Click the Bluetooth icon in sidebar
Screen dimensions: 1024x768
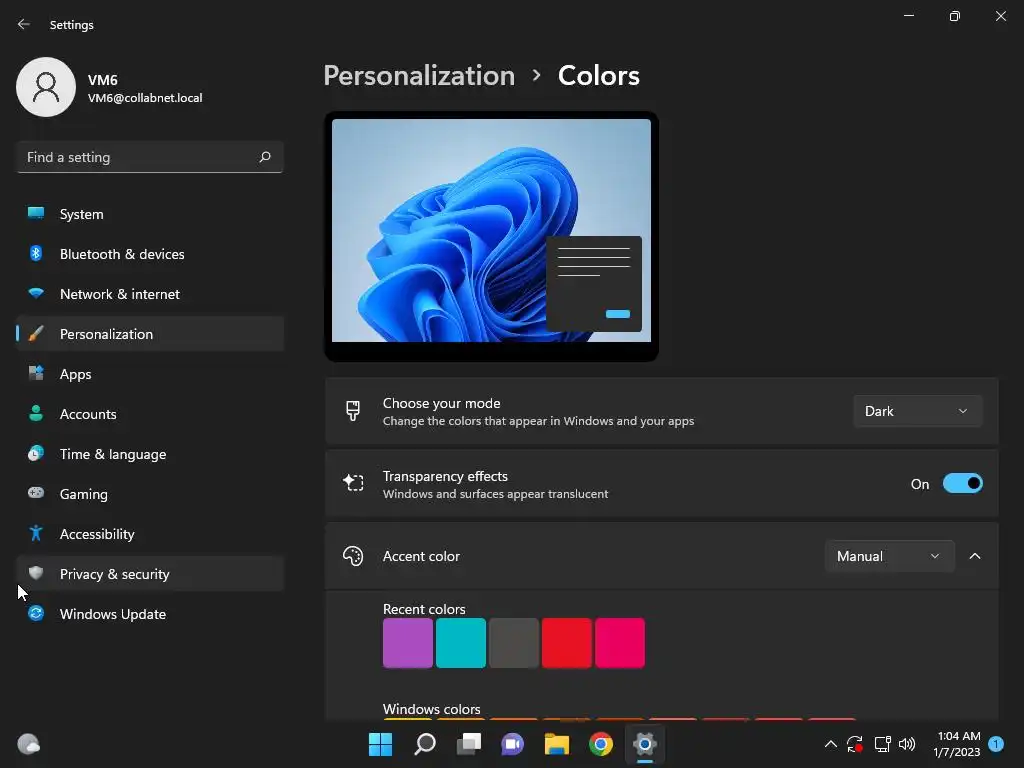(x=36, y=253)
